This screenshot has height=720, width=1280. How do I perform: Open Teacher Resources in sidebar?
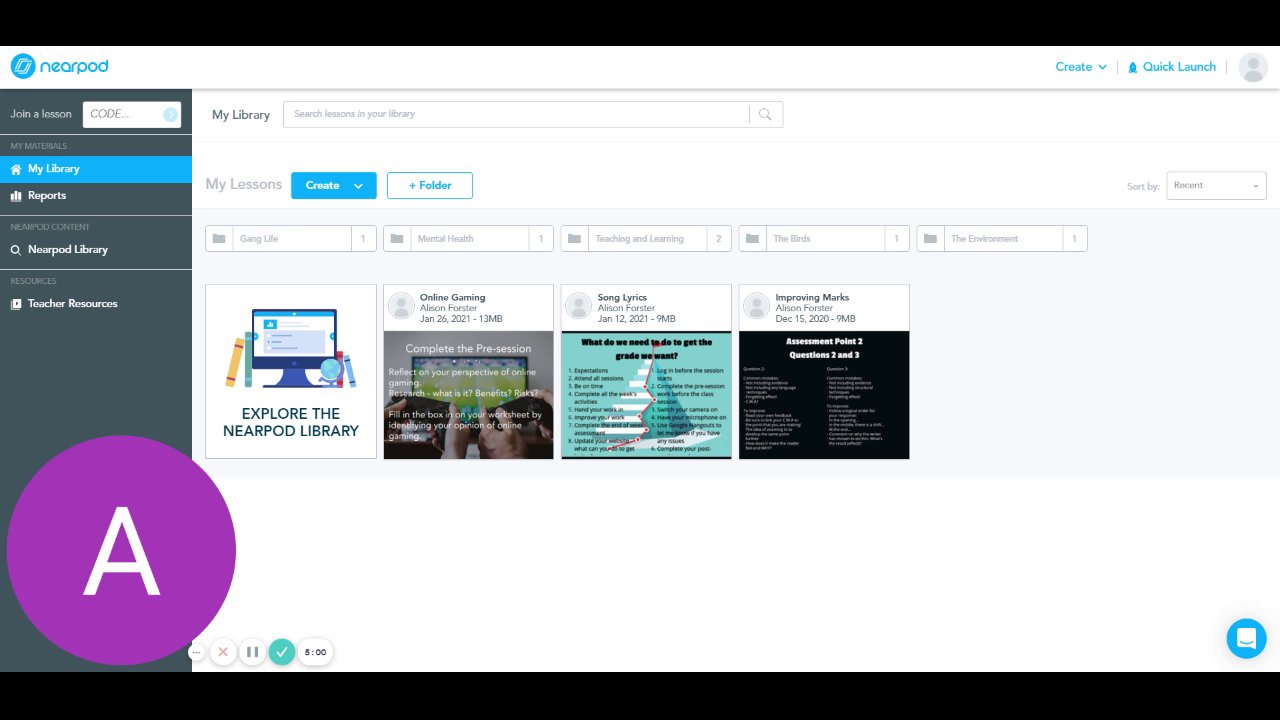tap(96, 304)
